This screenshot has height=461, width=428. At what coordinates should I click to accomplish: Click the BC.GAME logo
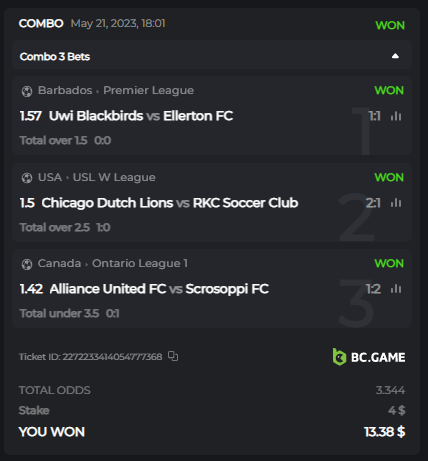(x=369, y=357)
